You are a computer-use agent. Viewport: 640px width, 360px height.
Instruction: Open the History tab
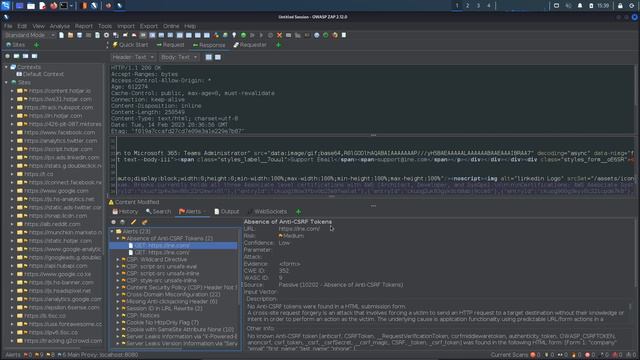125,211
